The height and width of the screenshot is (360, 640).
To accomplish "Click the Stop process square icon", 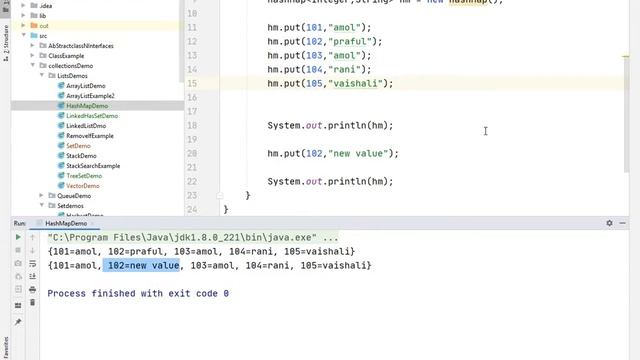I will click(x=18, y=250).
